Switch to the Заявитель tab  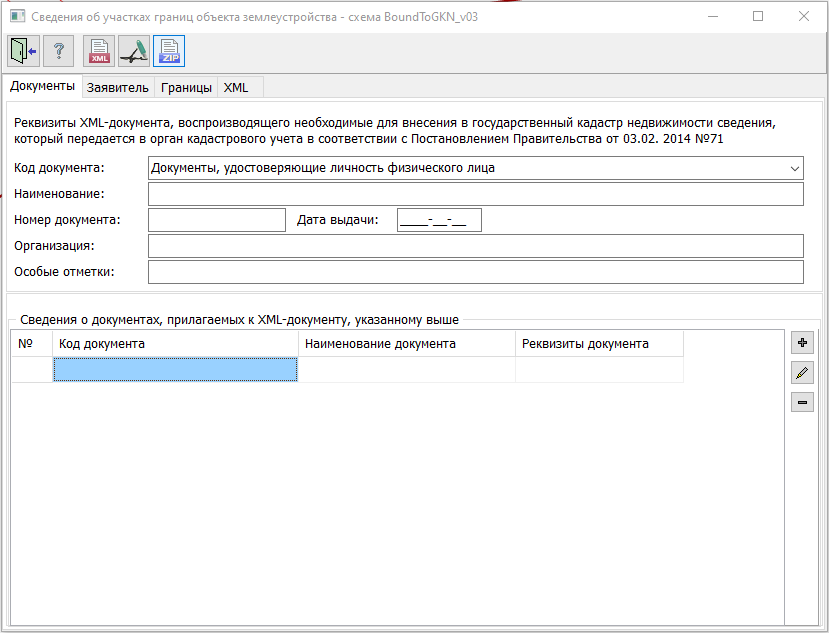pyautogui.click(x=118, y=88)
